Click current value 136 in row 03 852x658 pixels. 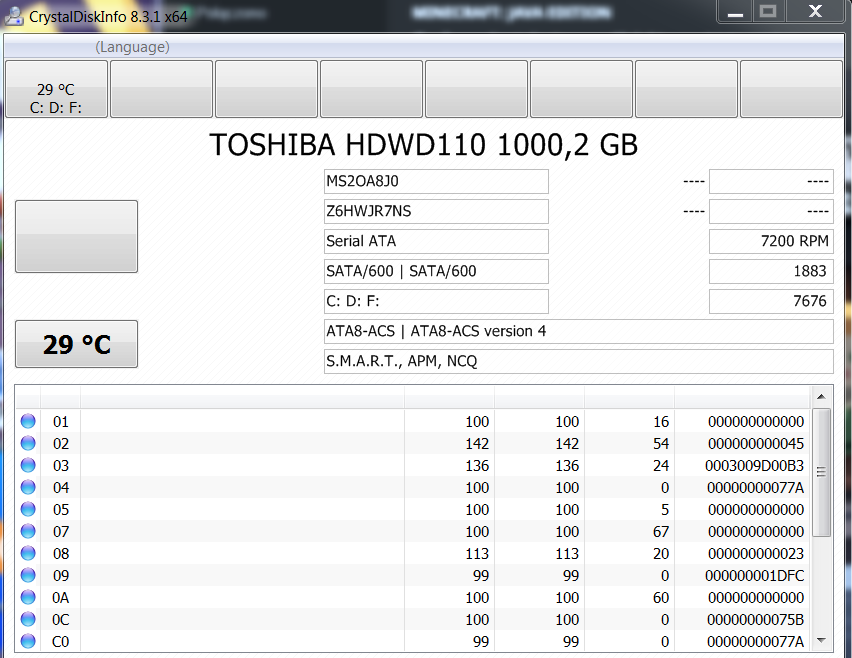click(x=477, y=466)
